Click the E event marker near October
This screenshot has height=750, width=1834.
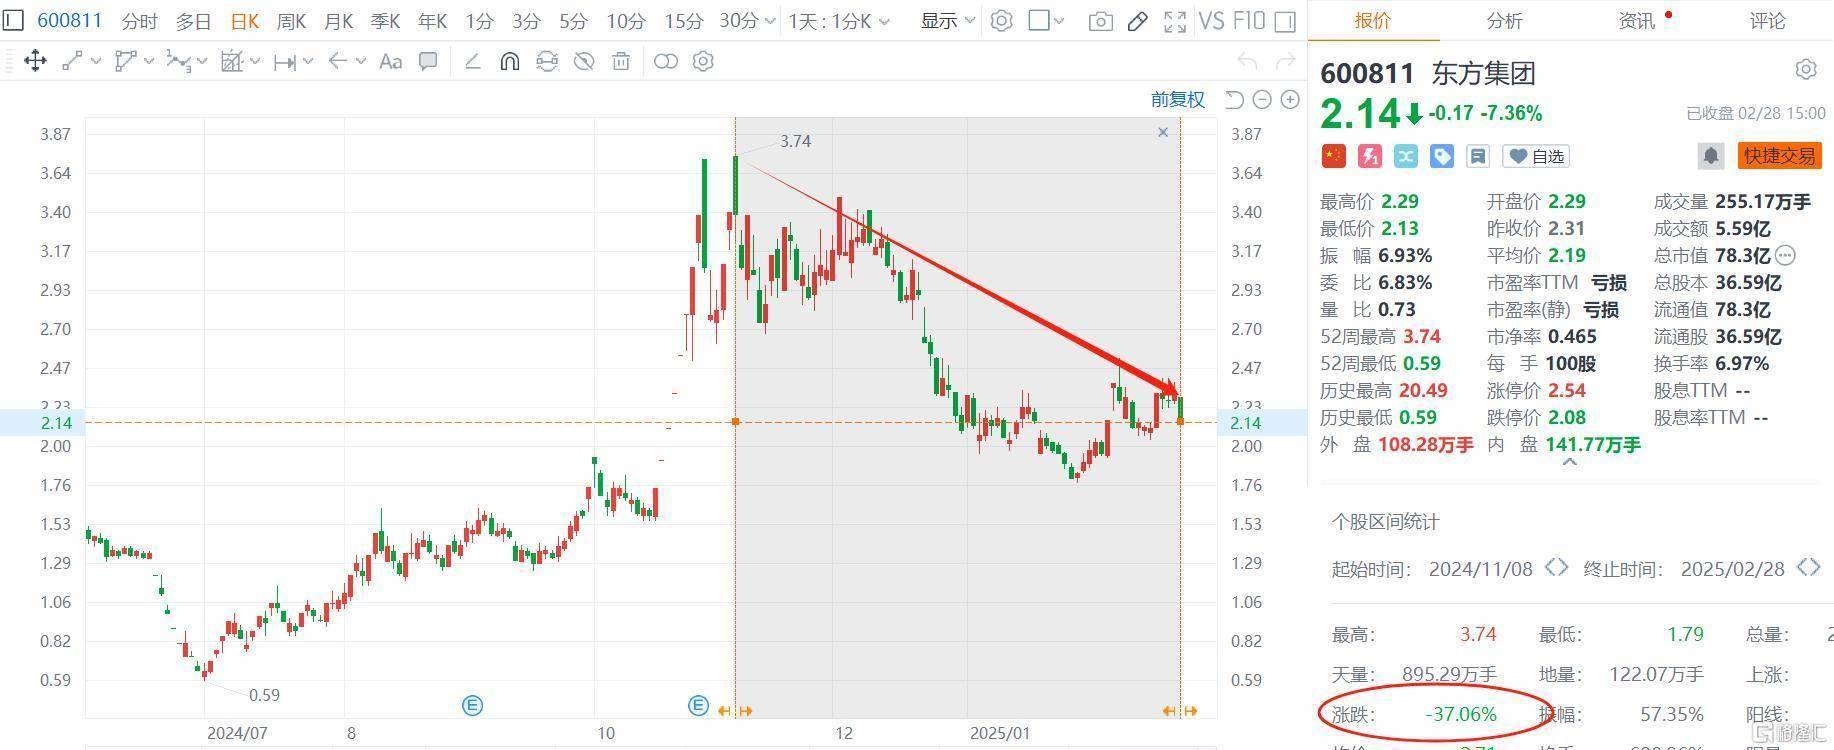pos(698,706)
